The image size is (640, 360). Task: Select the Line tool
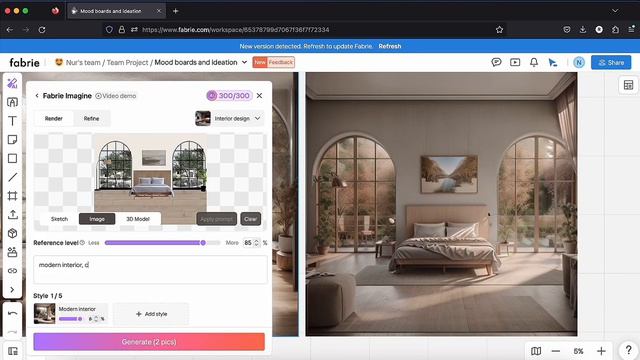point(12,177)
